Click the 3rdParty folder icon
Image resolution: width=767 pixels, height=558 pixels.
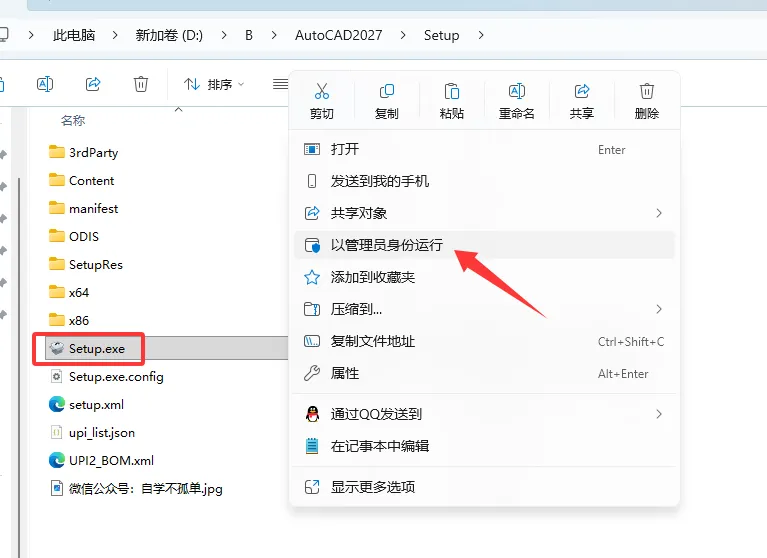(x=57, y=152)
